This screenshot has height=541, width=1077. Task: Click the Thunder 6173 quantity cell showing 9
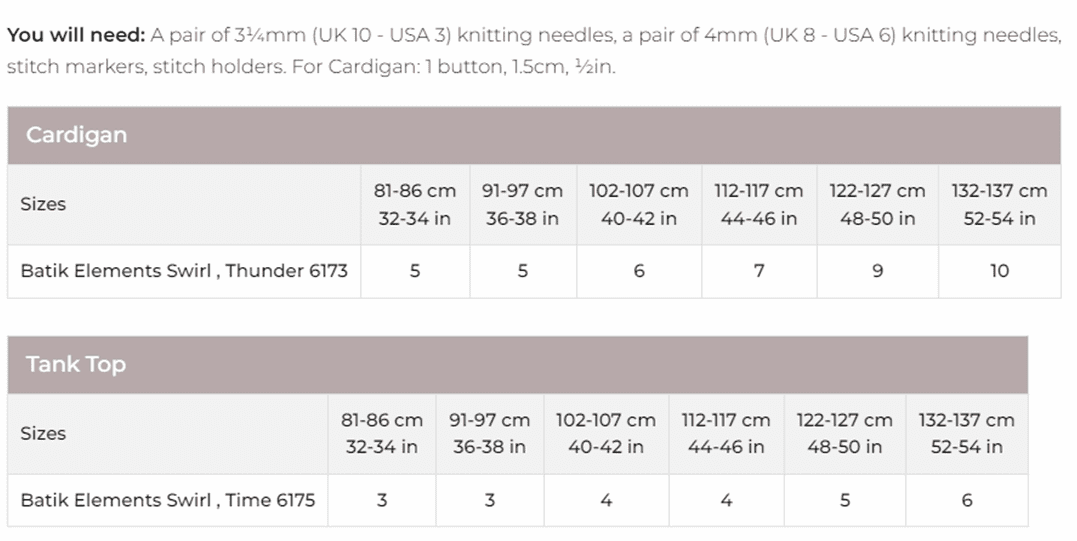[877, 271]
